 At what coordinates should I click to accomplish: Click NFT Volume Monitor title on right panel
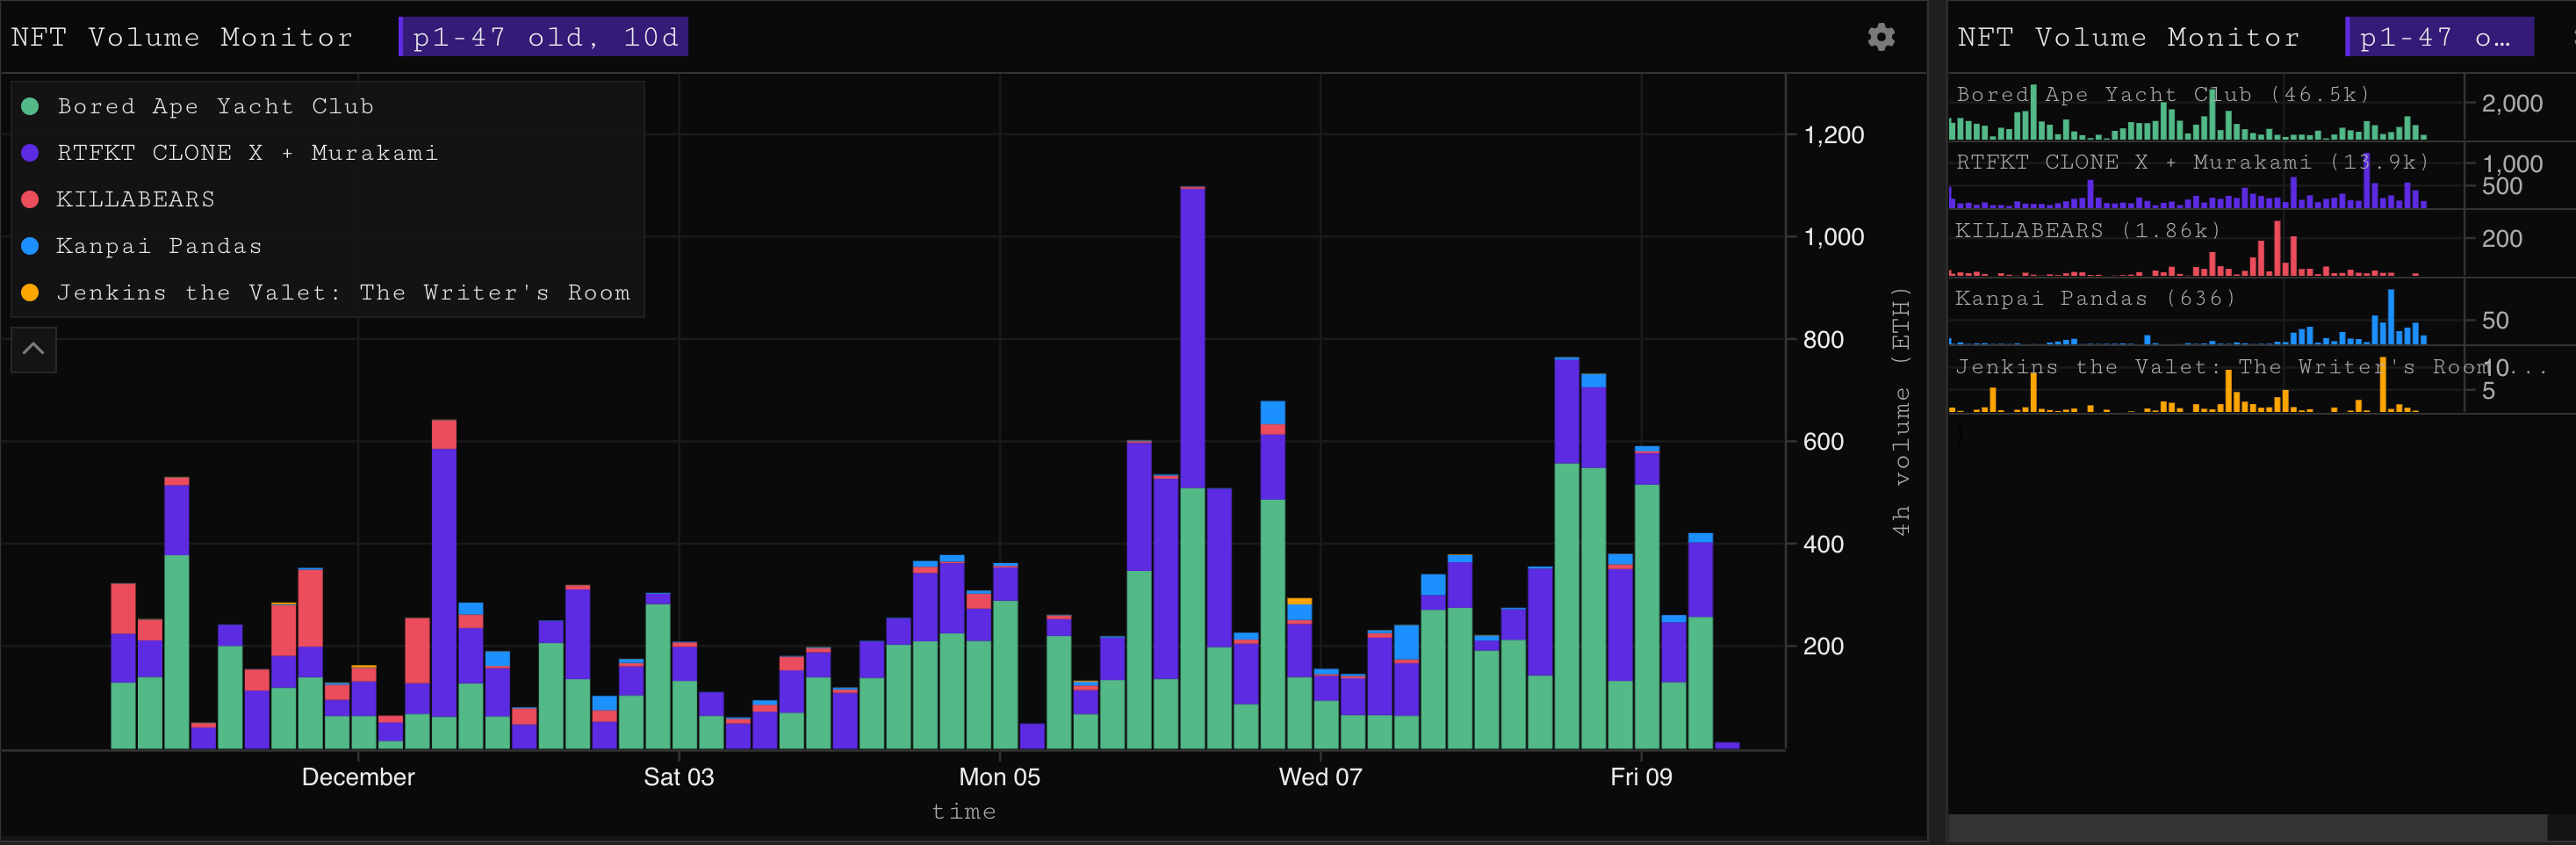2128,37
